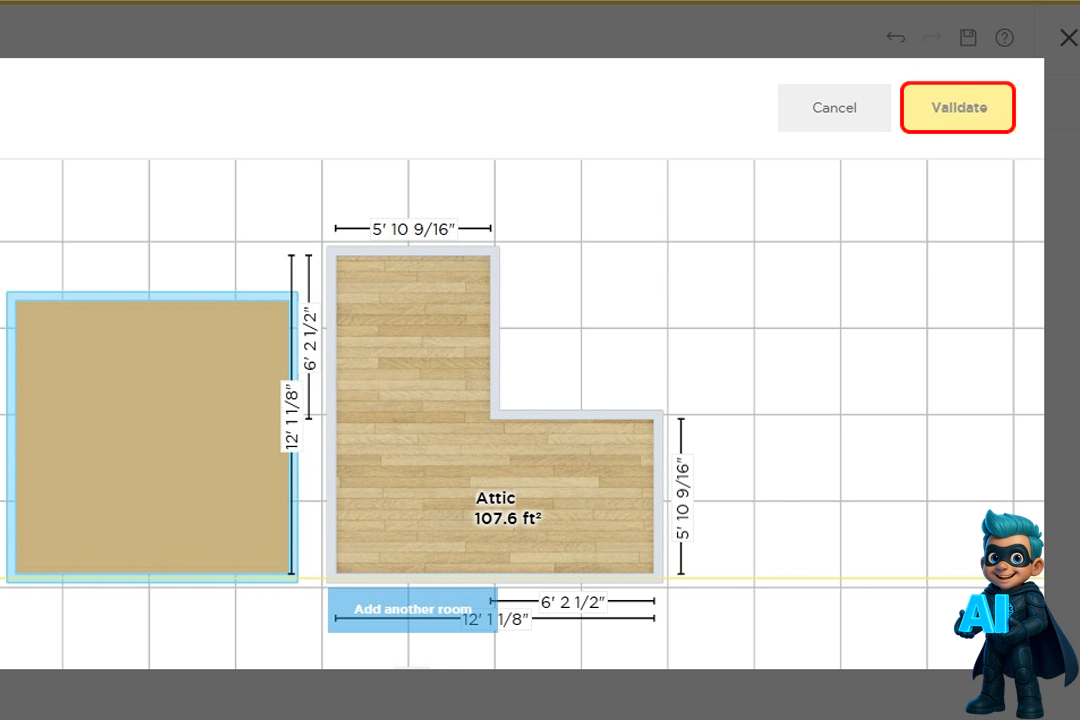Select the horizontal 6' 2 1/2" dimension below room

[x=573, y=602]
